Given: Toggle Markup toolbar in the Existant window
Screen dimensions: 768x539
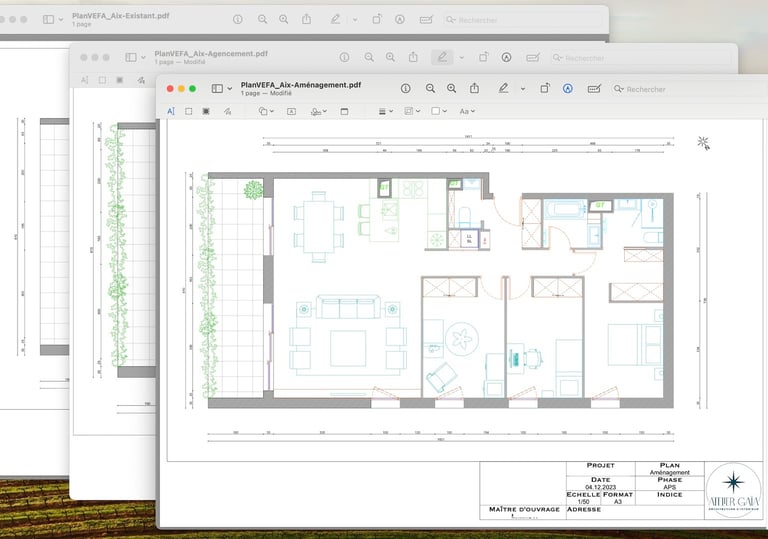Looking at the screenshot, I should click(x=401, y=19).
